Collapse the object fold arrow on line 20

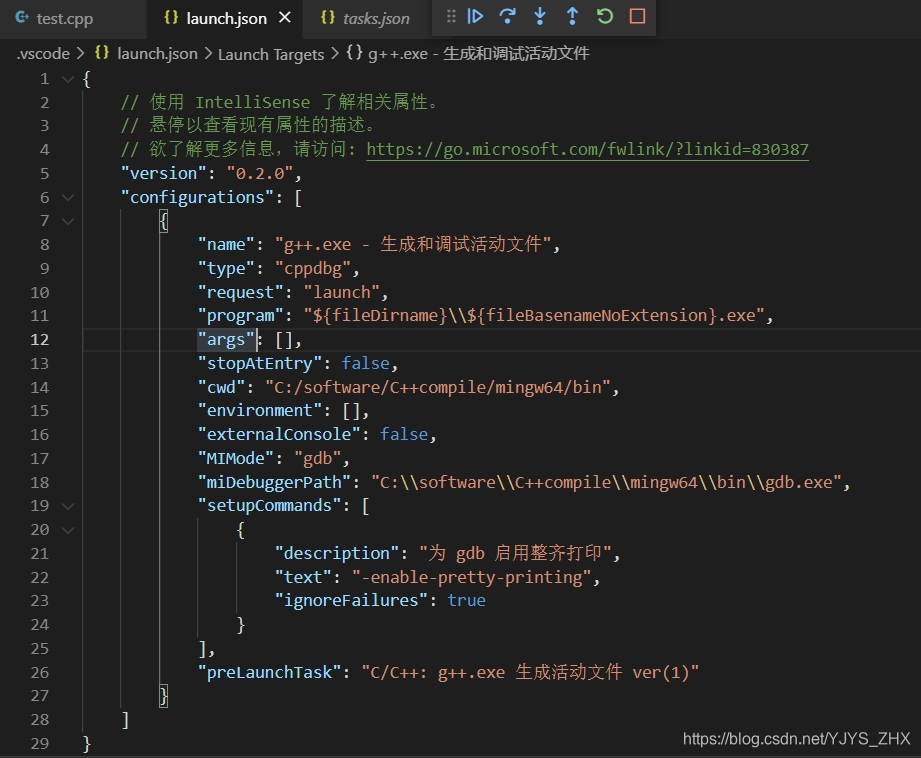point(68,530)
